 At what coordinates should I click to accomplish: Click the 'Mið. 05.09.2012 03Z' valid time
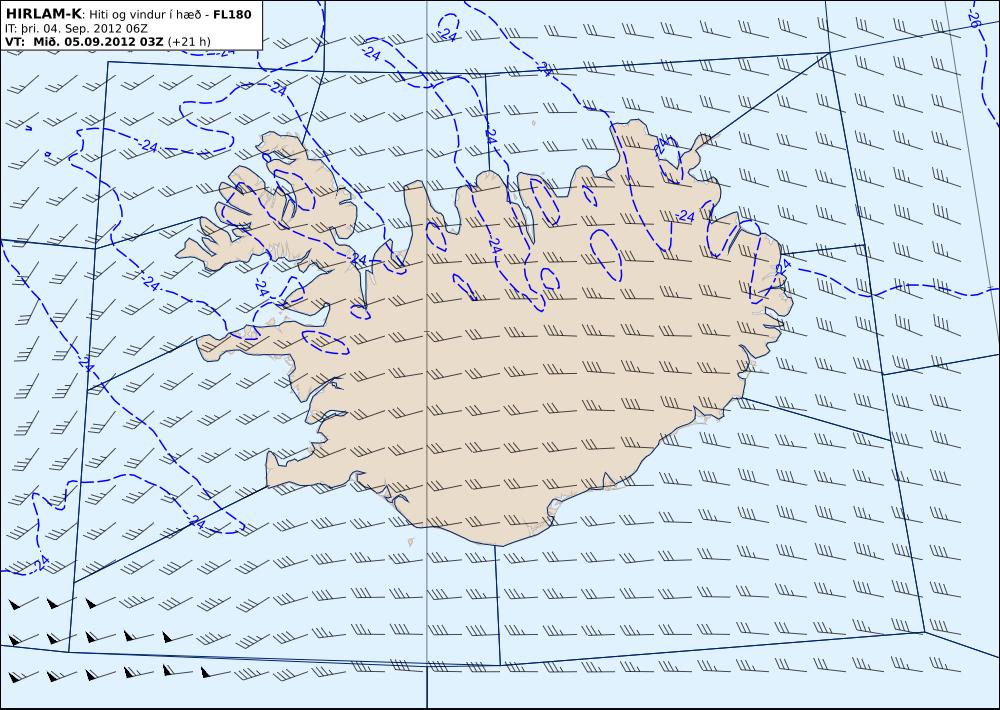[x=98, y=42]
